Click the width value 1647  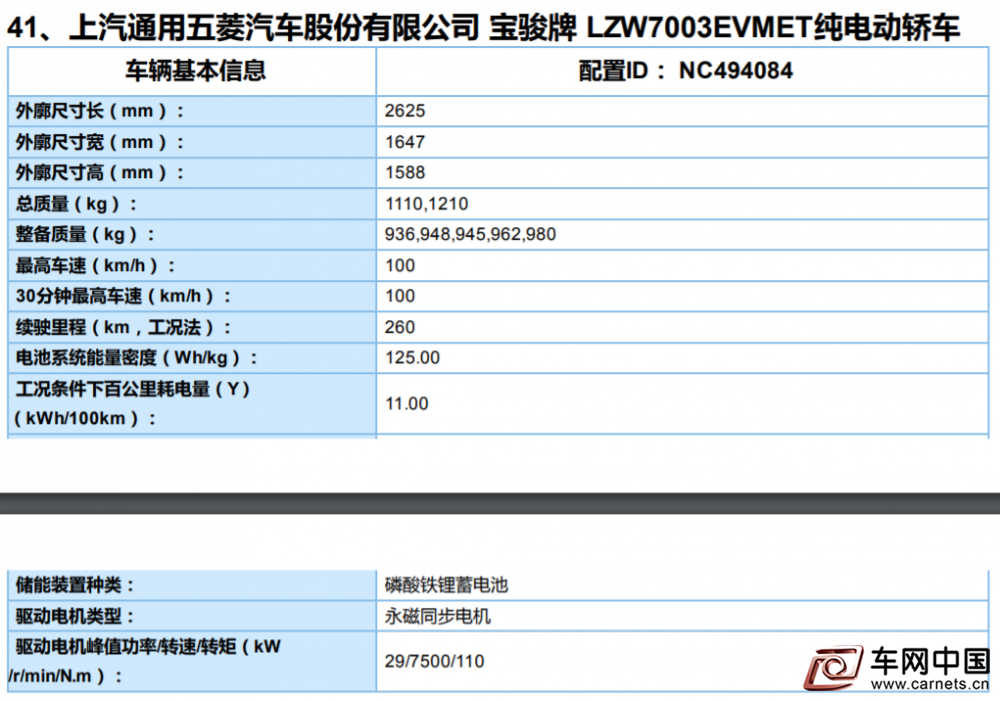[x=405, y=142]
